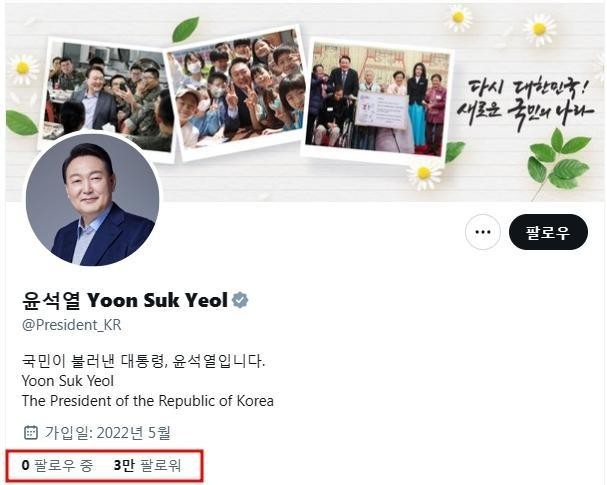Click the left banner photo with soldiers
Image resolution: width=607 pixels, height=485 pixels.
[106, 97]
